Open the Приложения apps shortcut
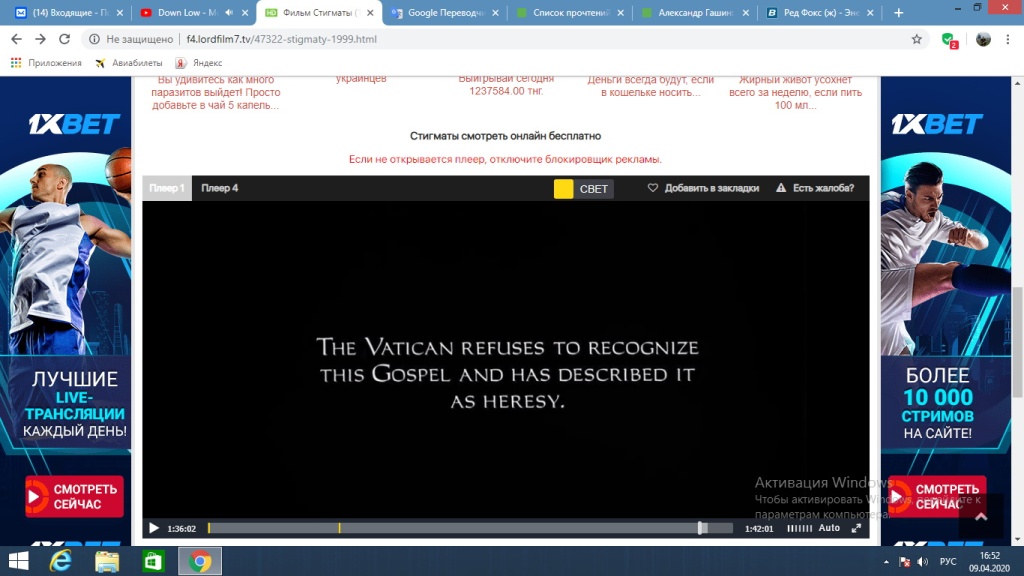The image size is (1024, 576). [x=46, y=63]
